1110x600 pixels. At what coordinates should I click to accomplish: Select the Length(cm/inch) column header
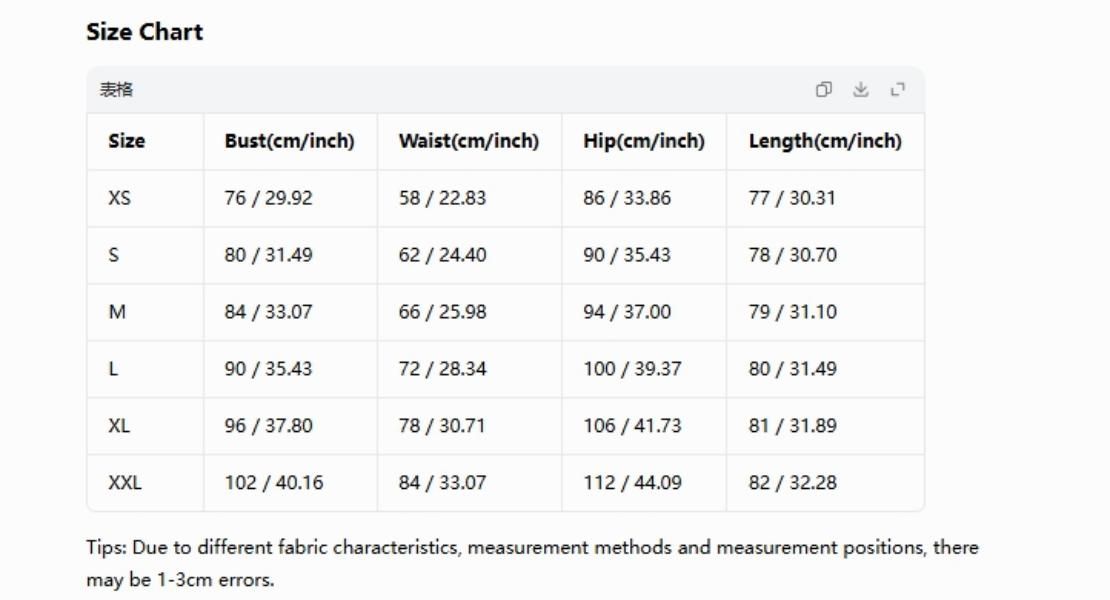pos(825,141)
